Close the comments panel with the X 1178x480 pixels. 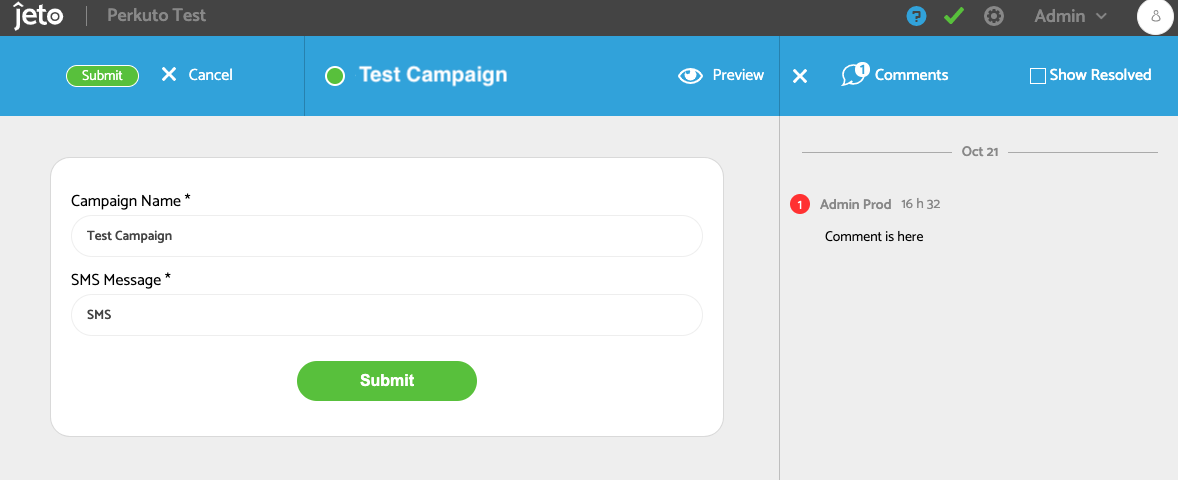800,76
